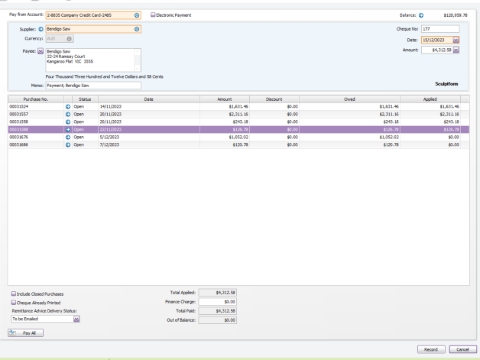The height and width of the screenshot is (360, 480).
Task: Click the Balance zoom arrow icon
Action: pos(421,15)
